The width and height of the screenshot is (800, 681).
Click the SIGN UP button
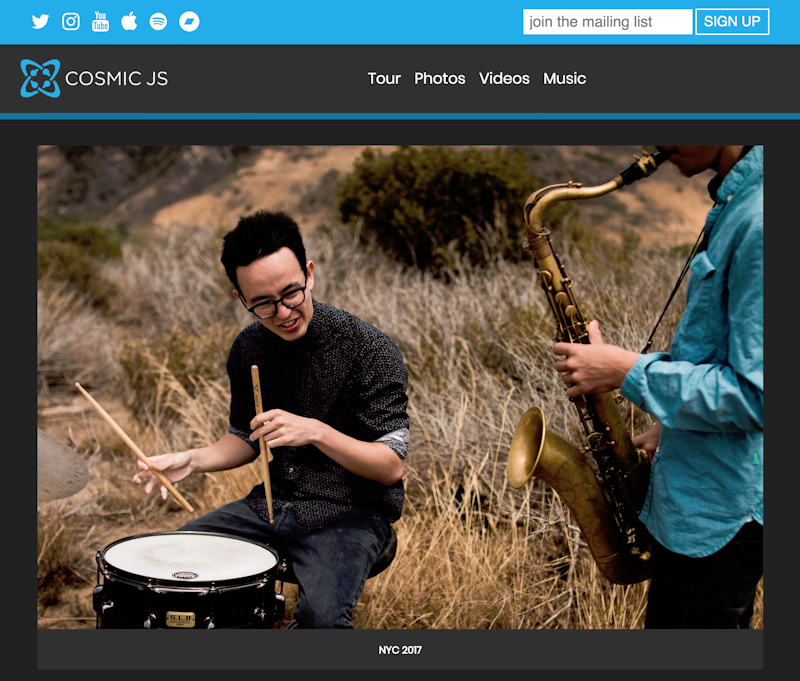tap(732, 21)
